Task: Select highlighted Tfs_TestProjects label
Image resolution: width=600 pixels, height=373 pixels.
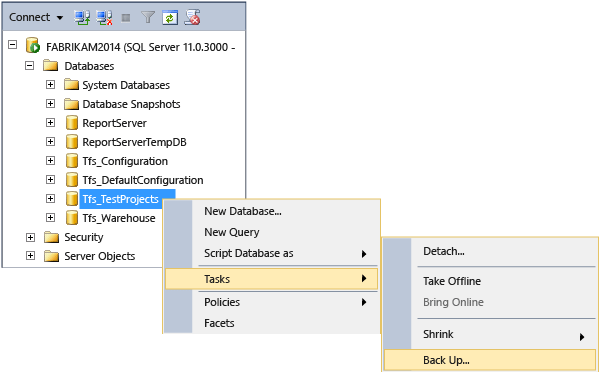Action: coord(121,199)
